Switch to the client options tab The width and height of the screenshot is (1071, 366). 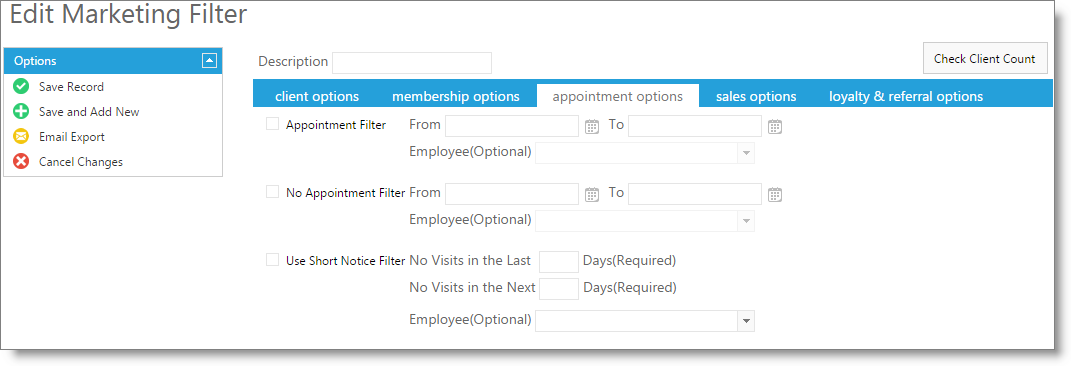[x=317, y=96]
